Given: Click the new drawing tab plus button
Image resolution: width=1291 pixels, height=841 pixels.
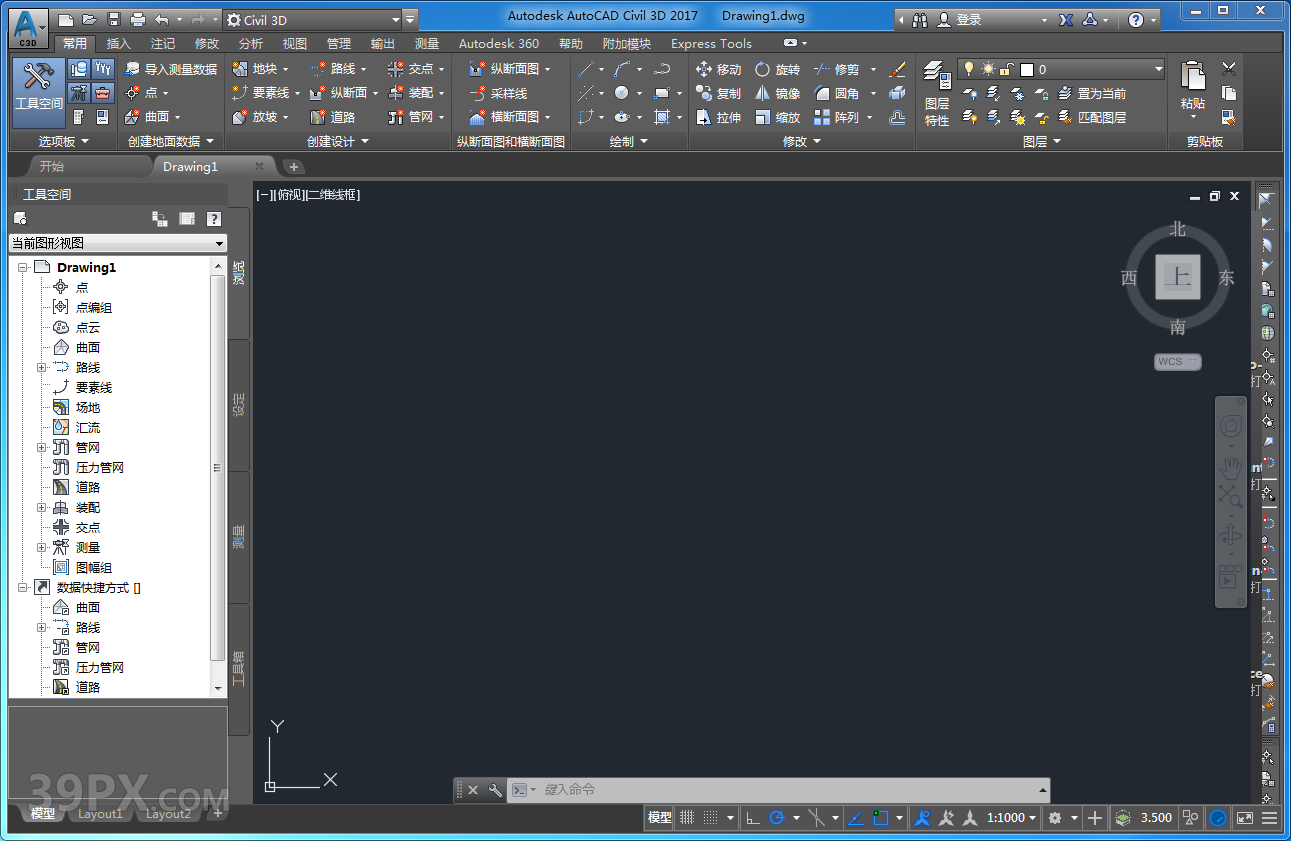Looking at the screenshot, I should point(294,166).
